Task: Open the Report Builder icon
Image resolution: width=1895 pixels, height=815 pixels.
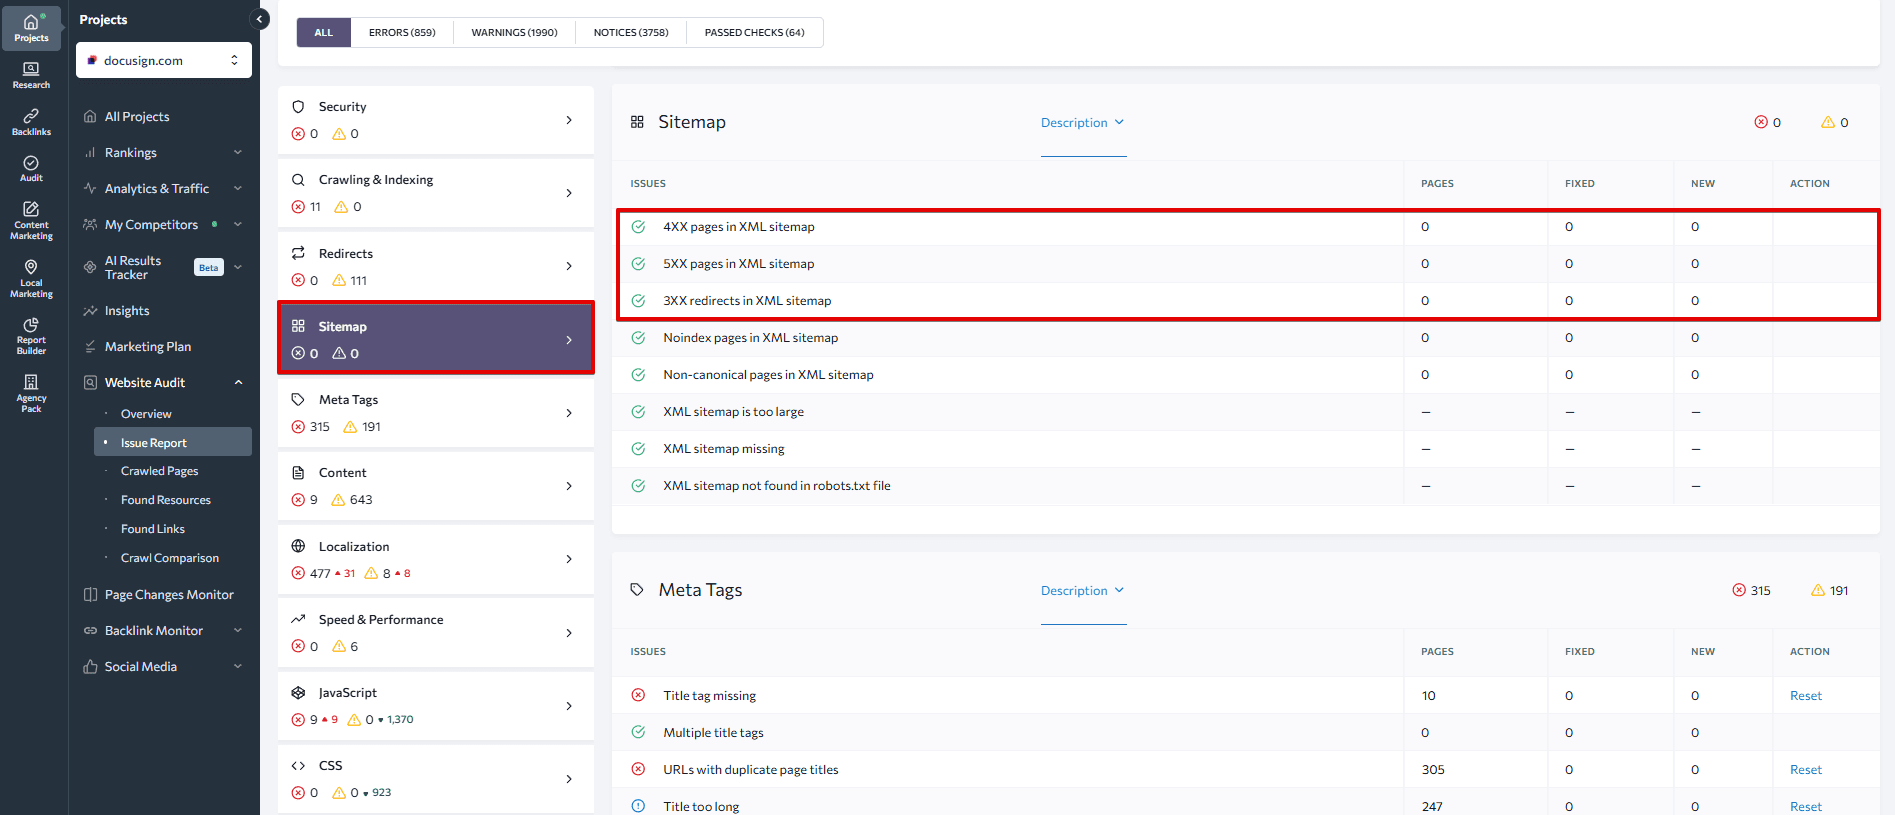Action: tap(31, 335)
